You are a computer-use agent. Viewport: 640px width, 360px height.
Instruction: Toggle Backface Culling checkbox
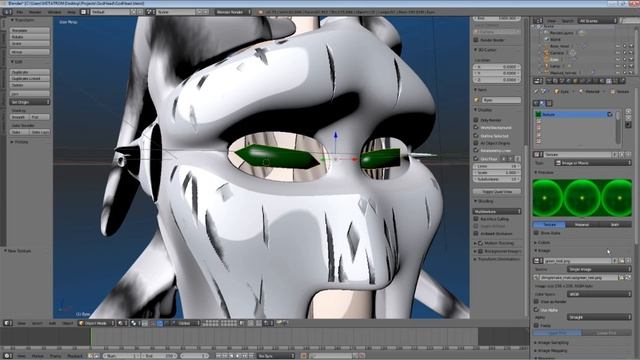(476, 219)
